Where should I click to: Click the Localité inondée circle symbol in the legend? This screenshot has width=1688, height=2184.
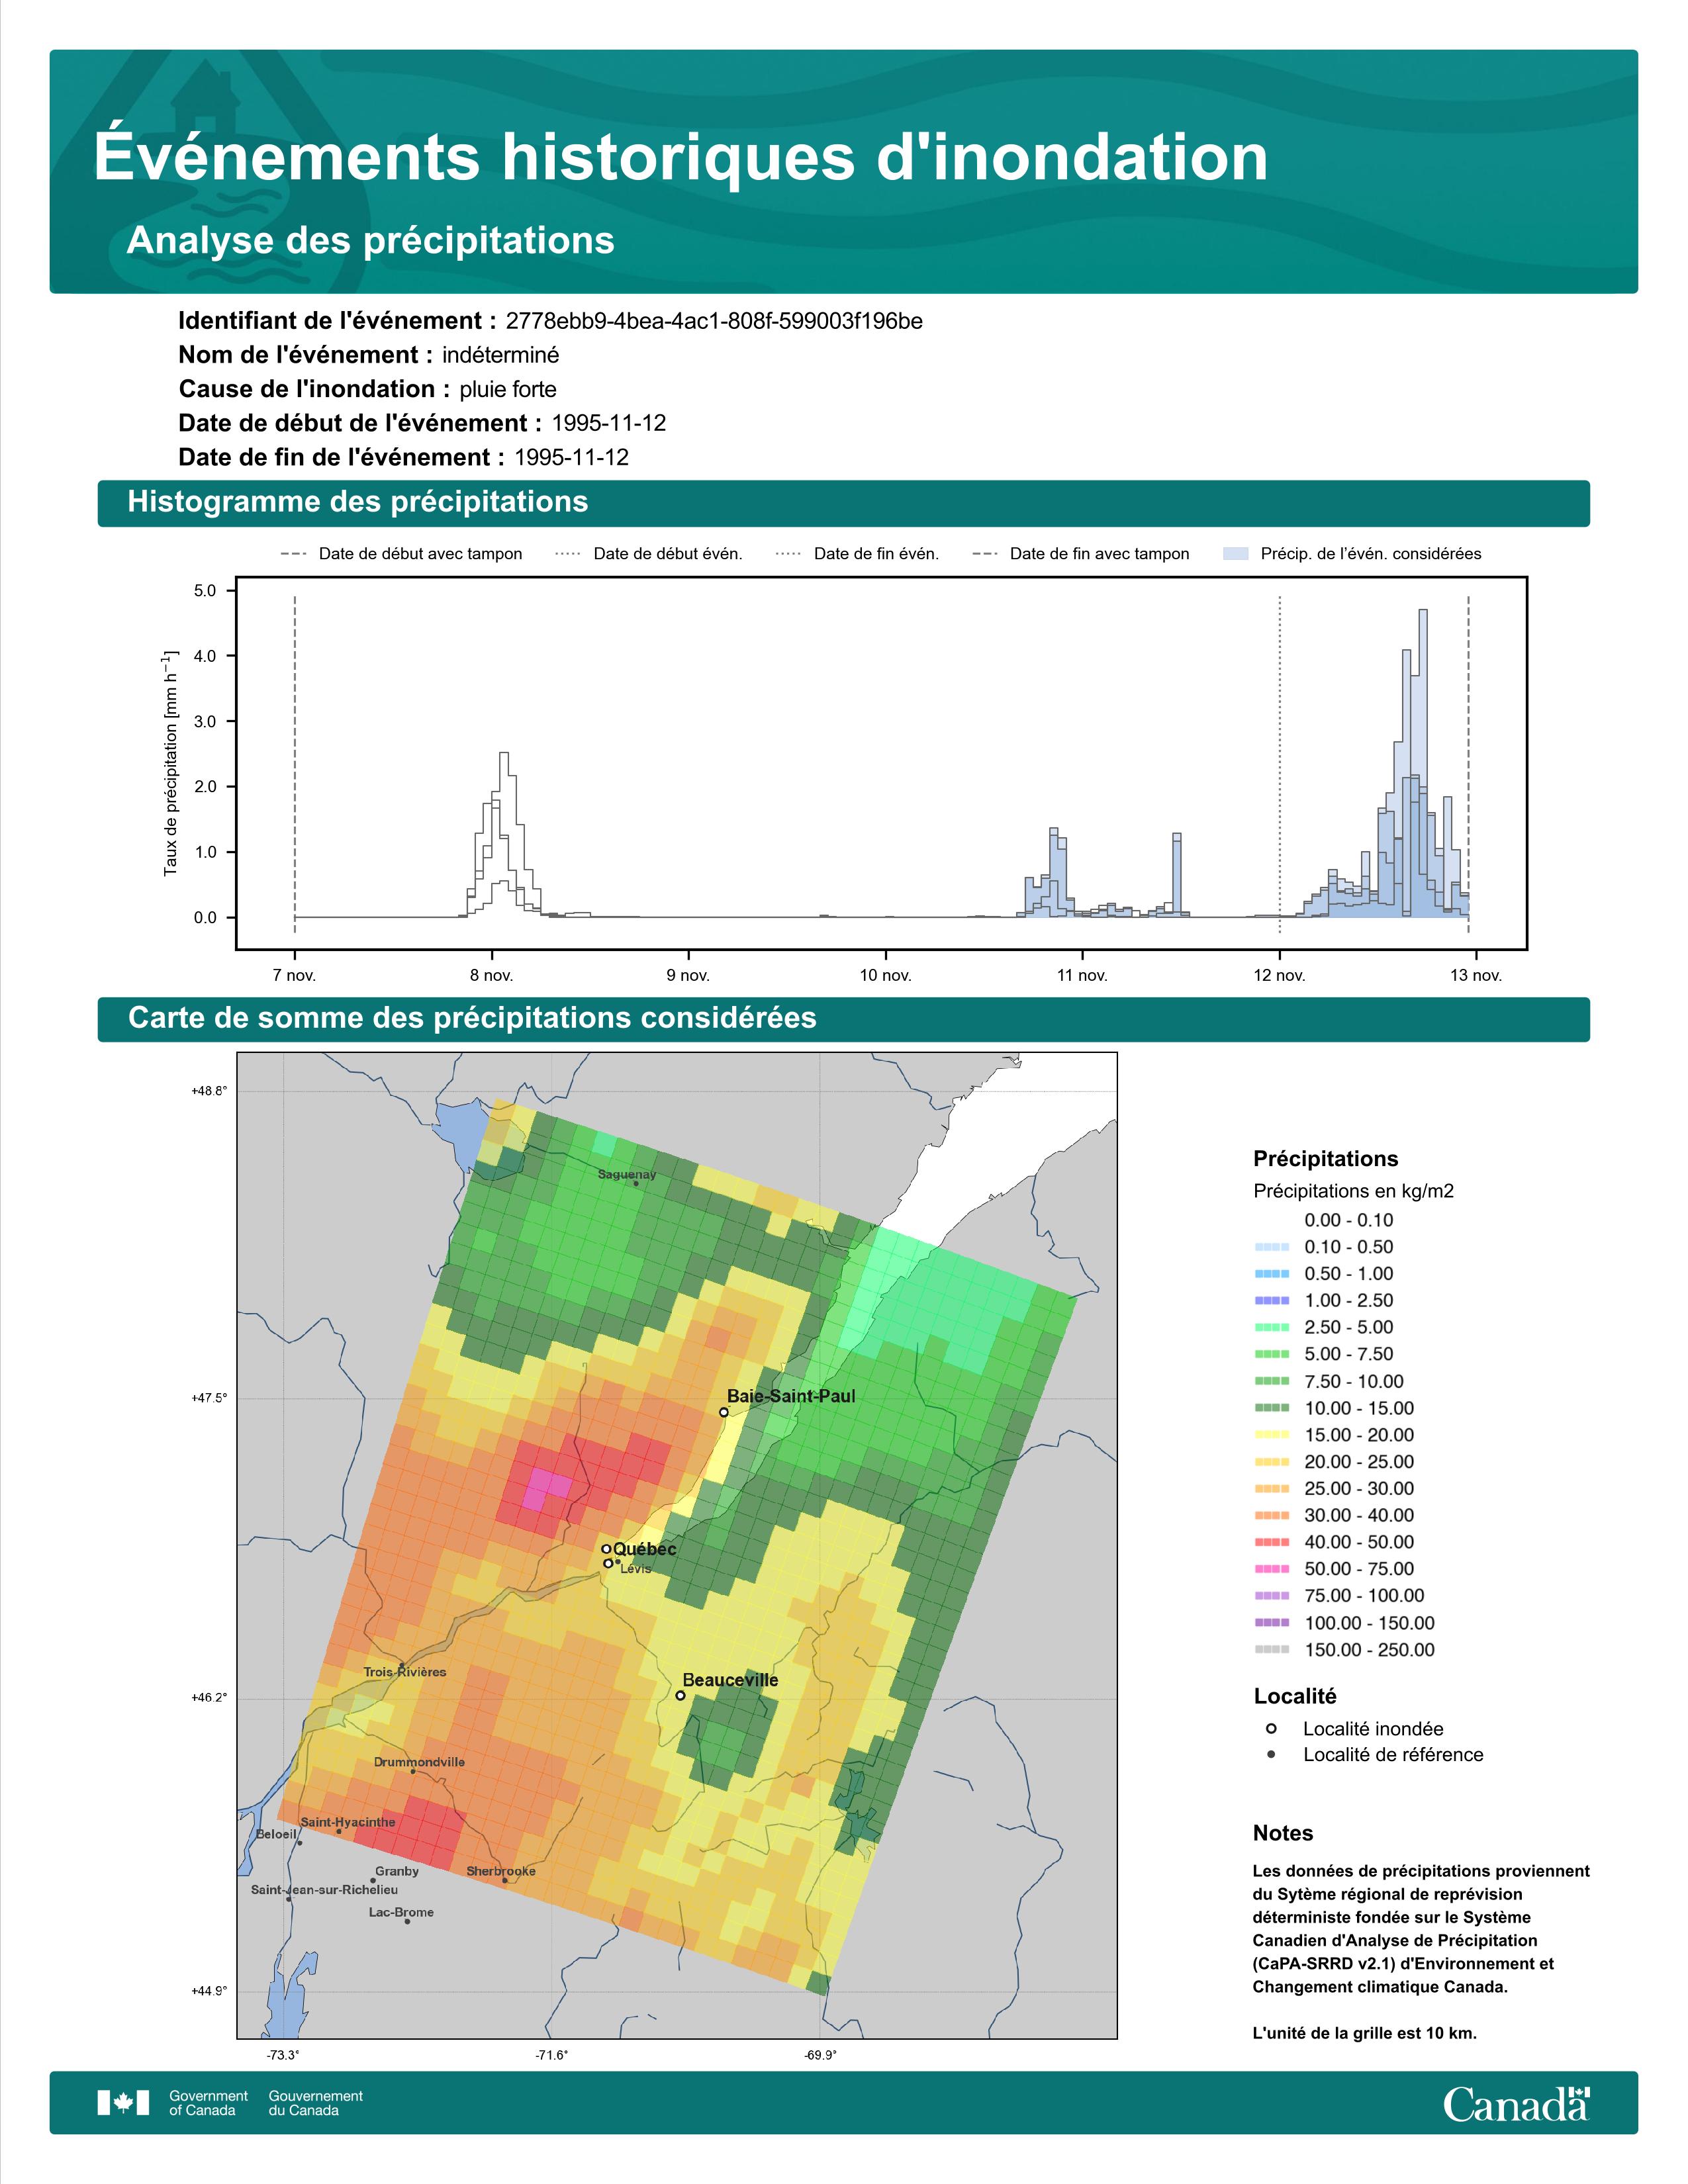[1271, 1728]
